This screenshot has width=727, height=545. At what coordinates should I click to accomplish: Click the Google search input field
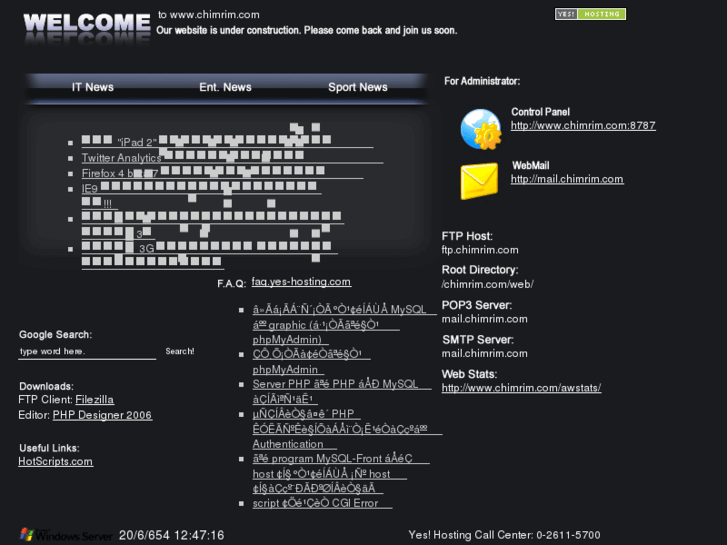[87, 352]
